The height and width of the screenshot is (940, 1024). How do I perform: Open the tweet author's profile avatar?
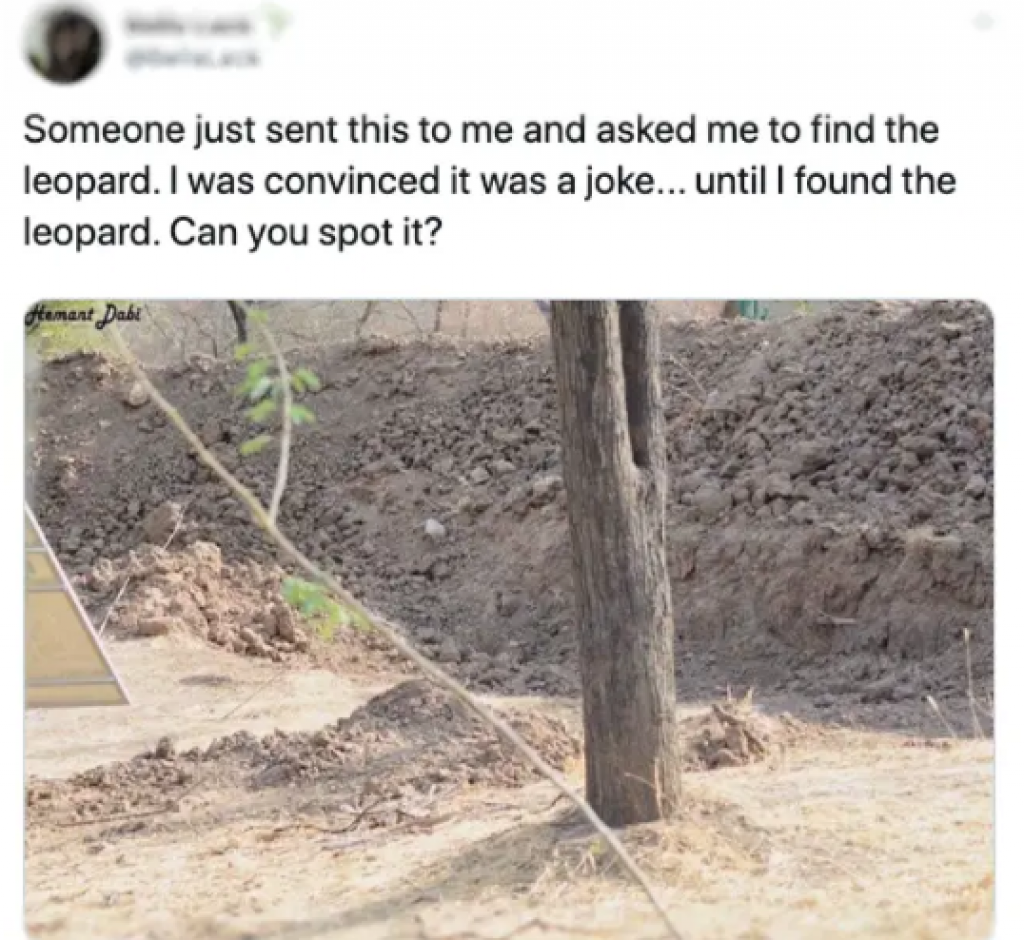tap(64, 44)
